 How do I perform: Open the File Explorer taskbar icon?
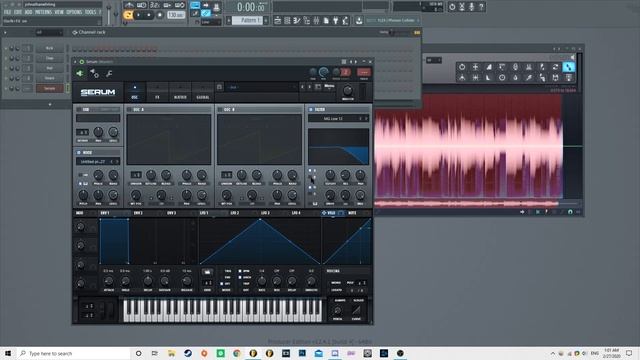[x=171, y=353]
